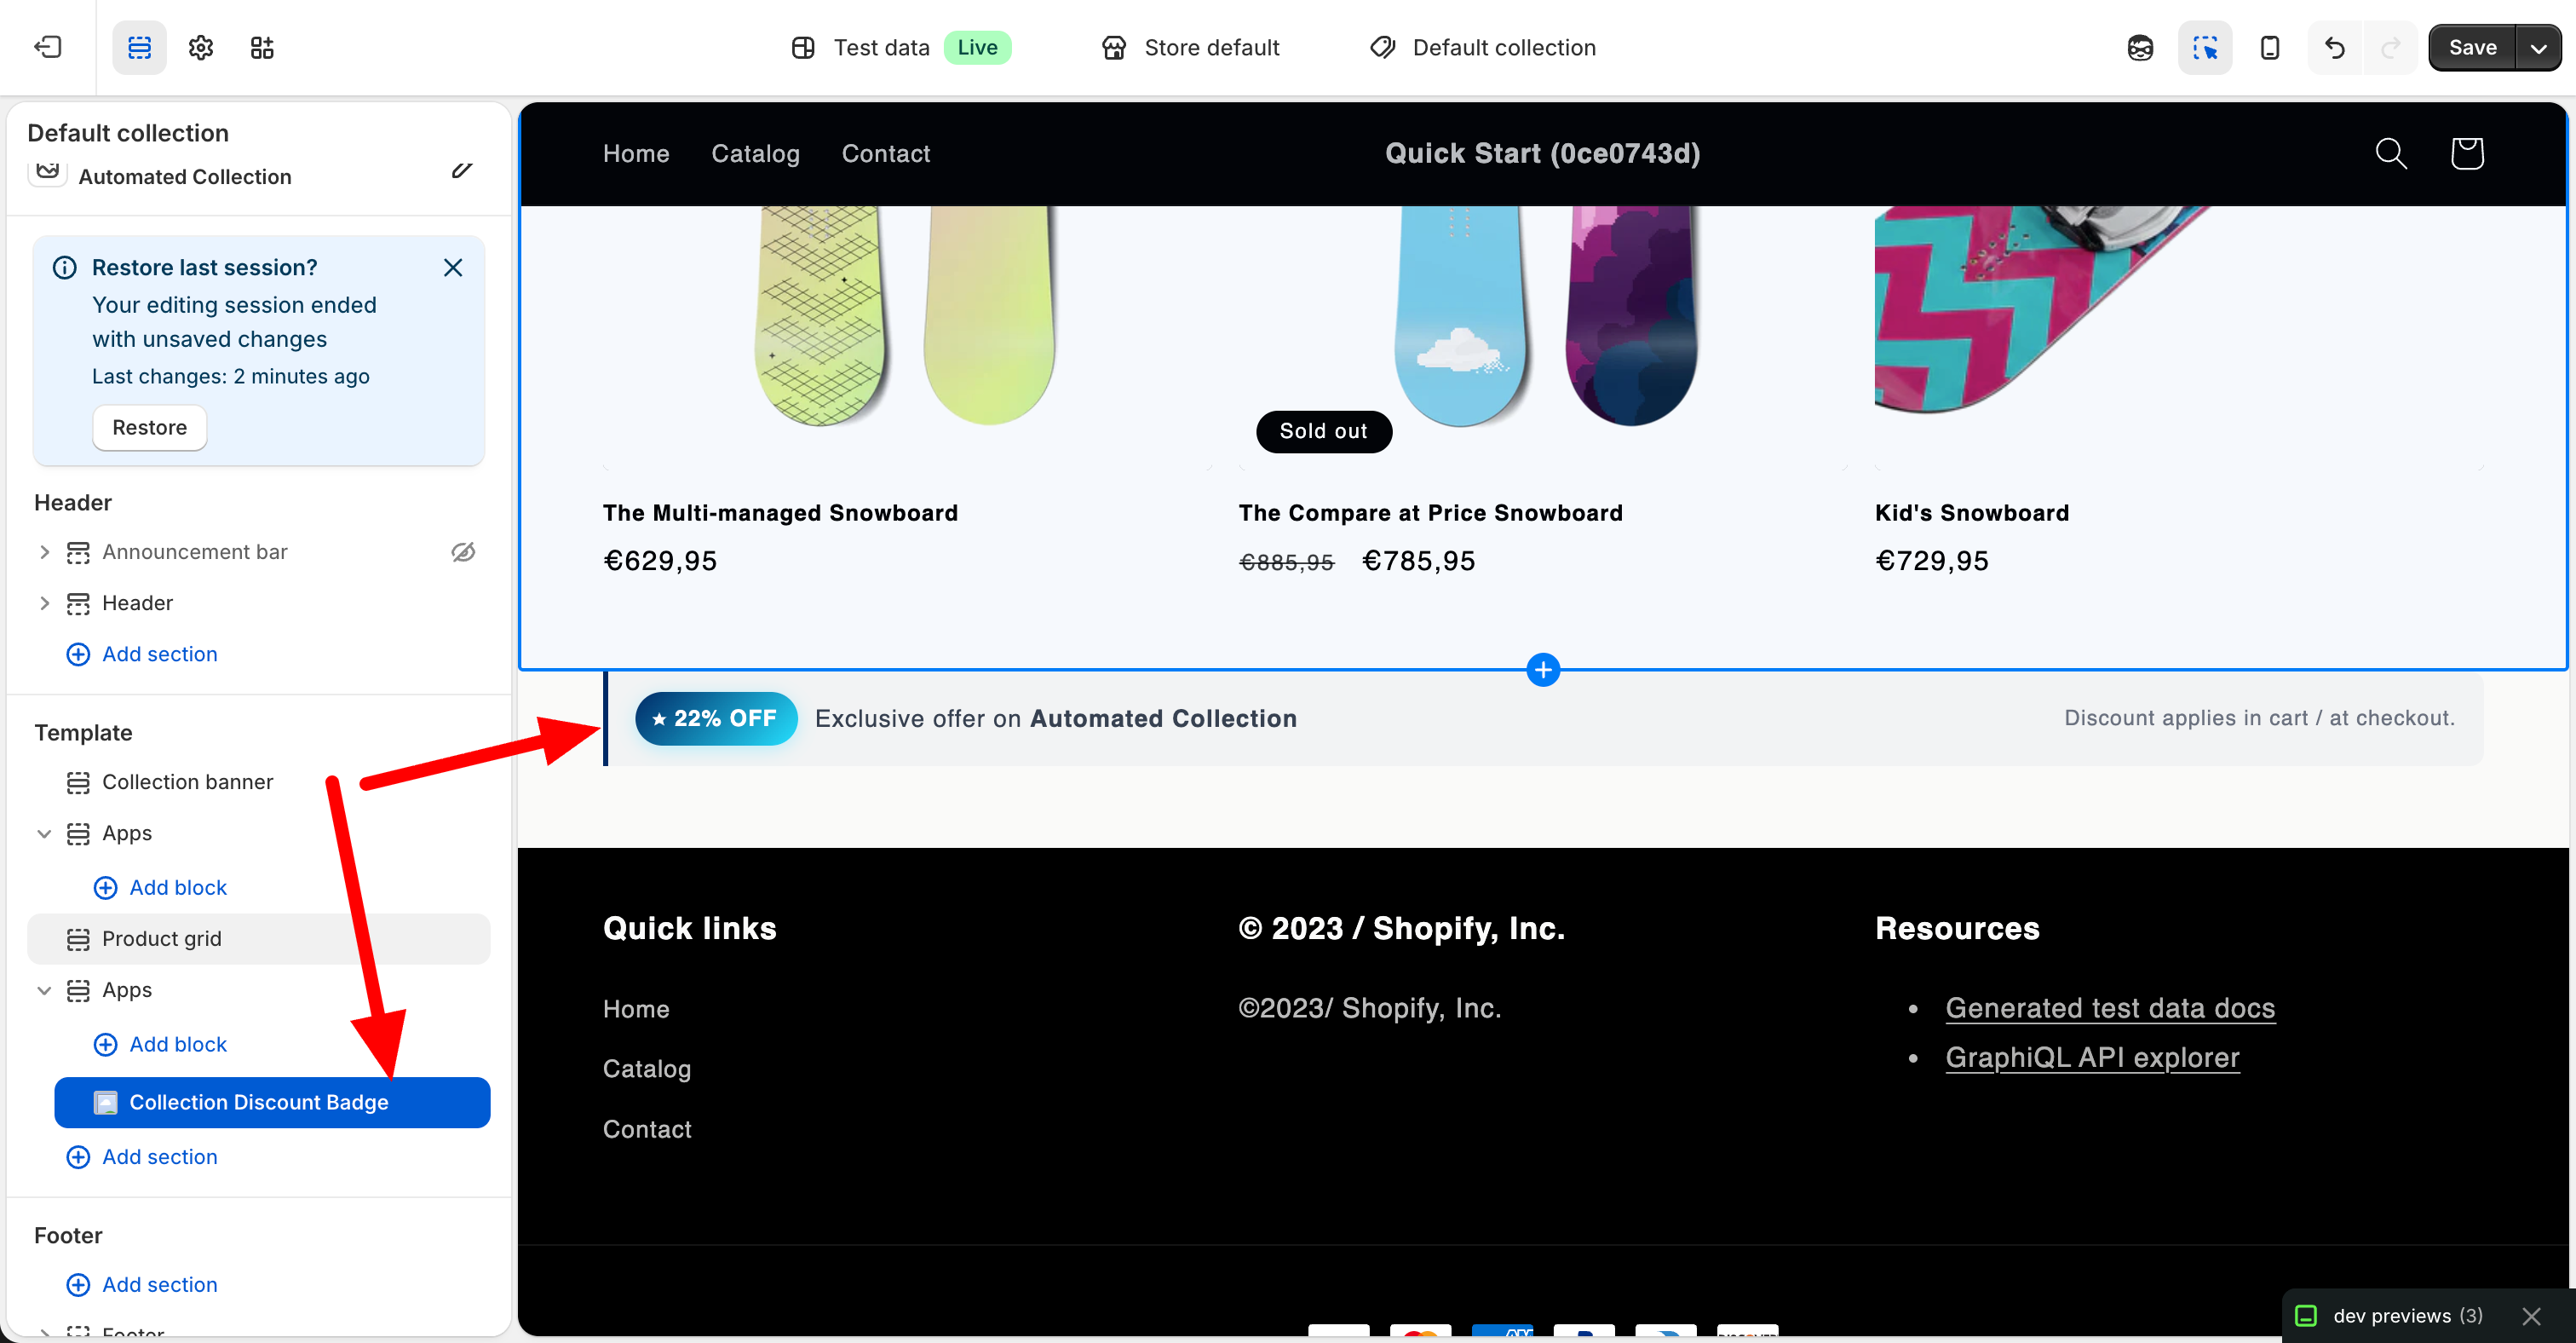Image resolution: width=2576 pixels, height=1343 pixels.
Task: Open the Sections panel icon
Action: [139, 47]
